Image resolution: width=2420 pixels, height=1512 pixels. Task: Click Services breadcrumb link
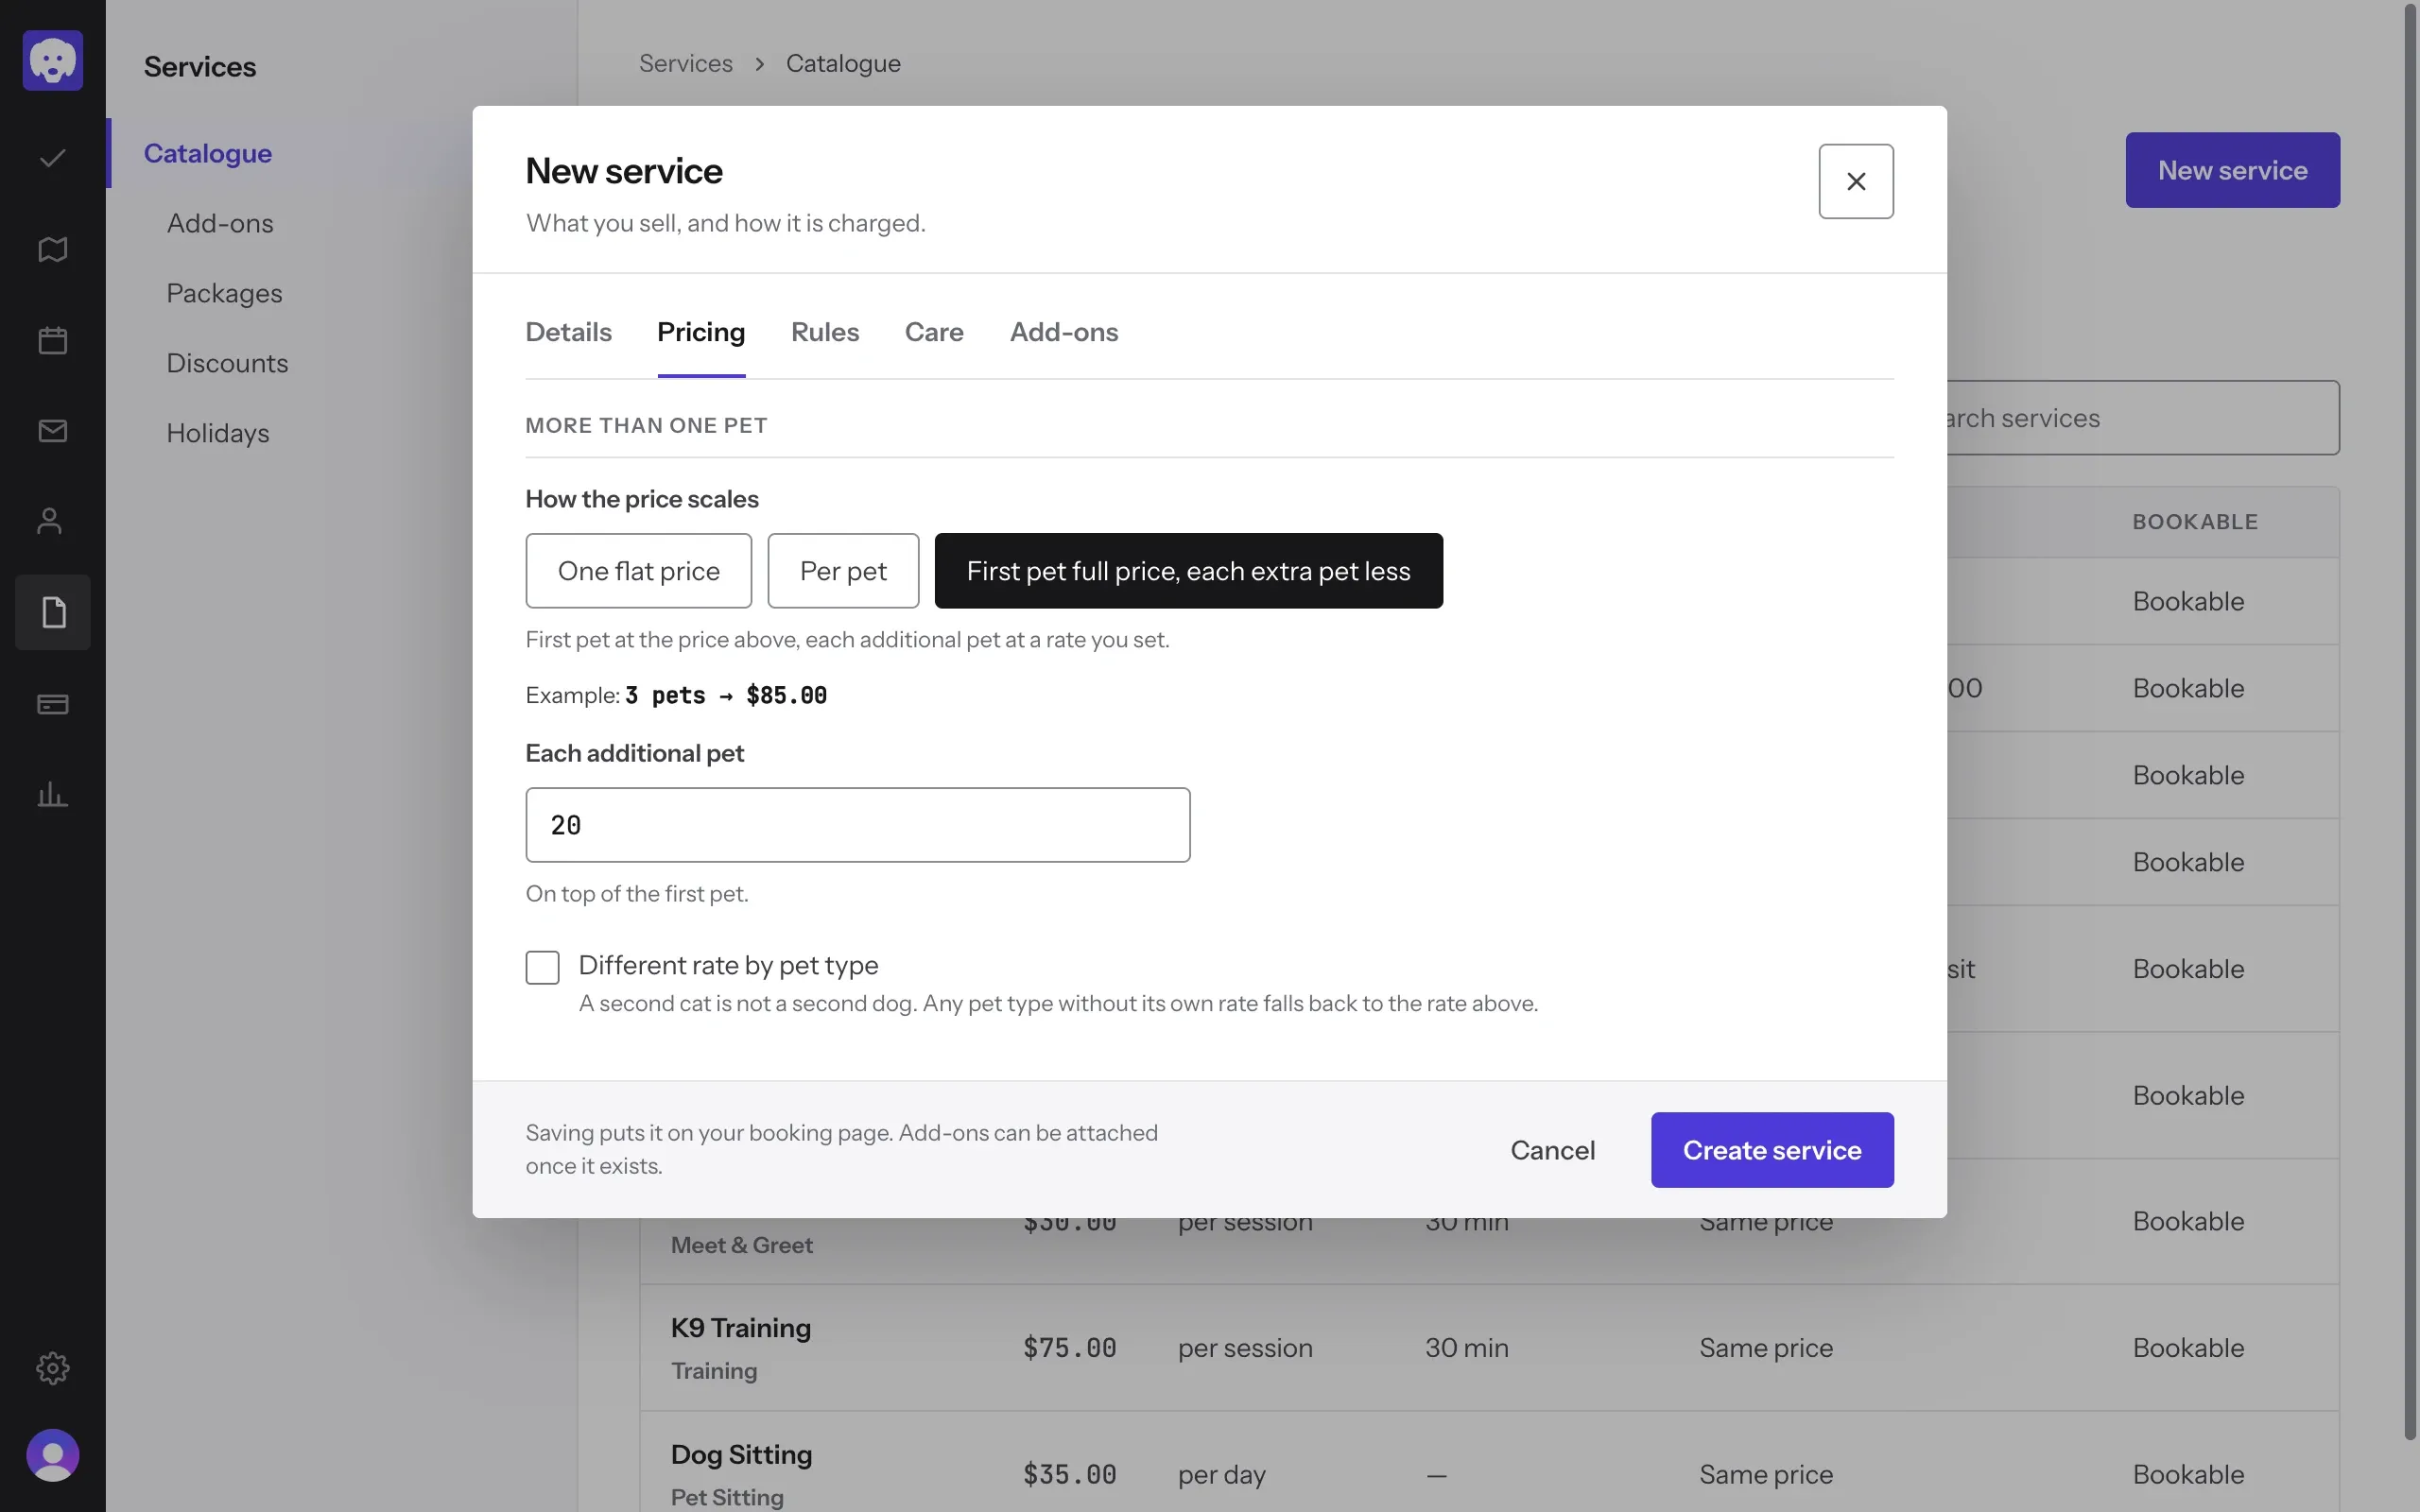(686, 63)
